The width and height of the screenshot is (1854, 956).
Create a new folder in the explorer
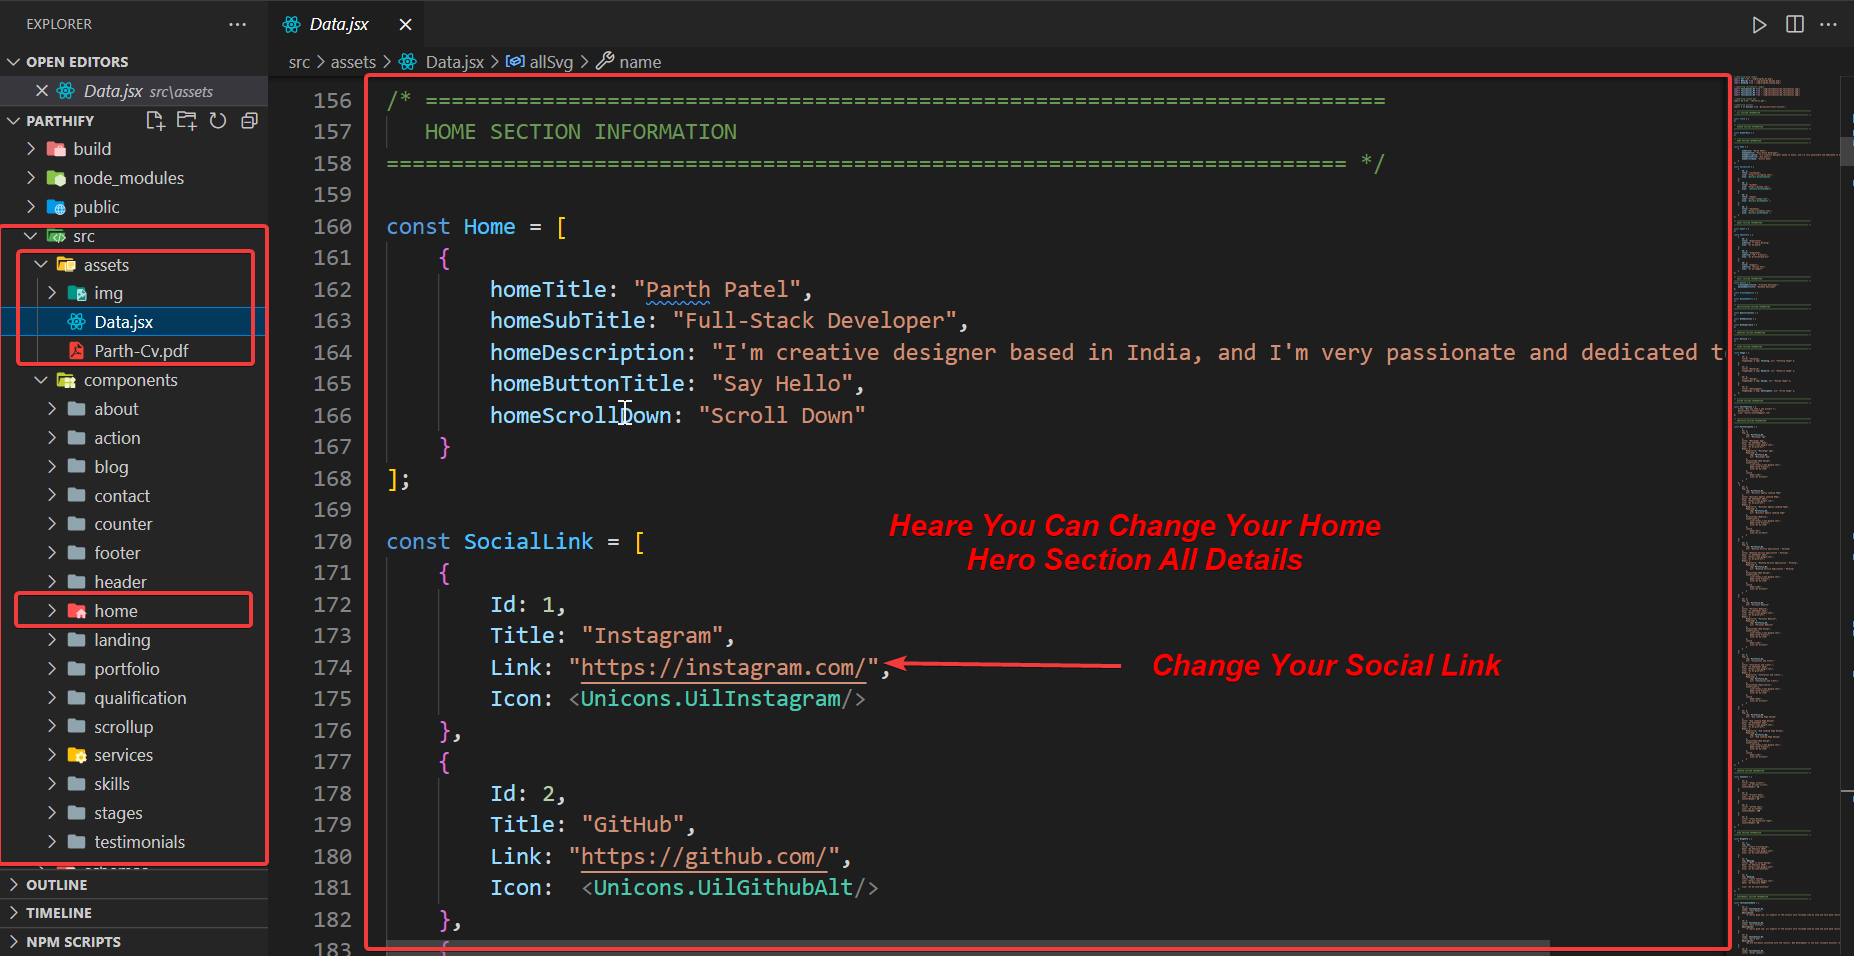[186, 120]
